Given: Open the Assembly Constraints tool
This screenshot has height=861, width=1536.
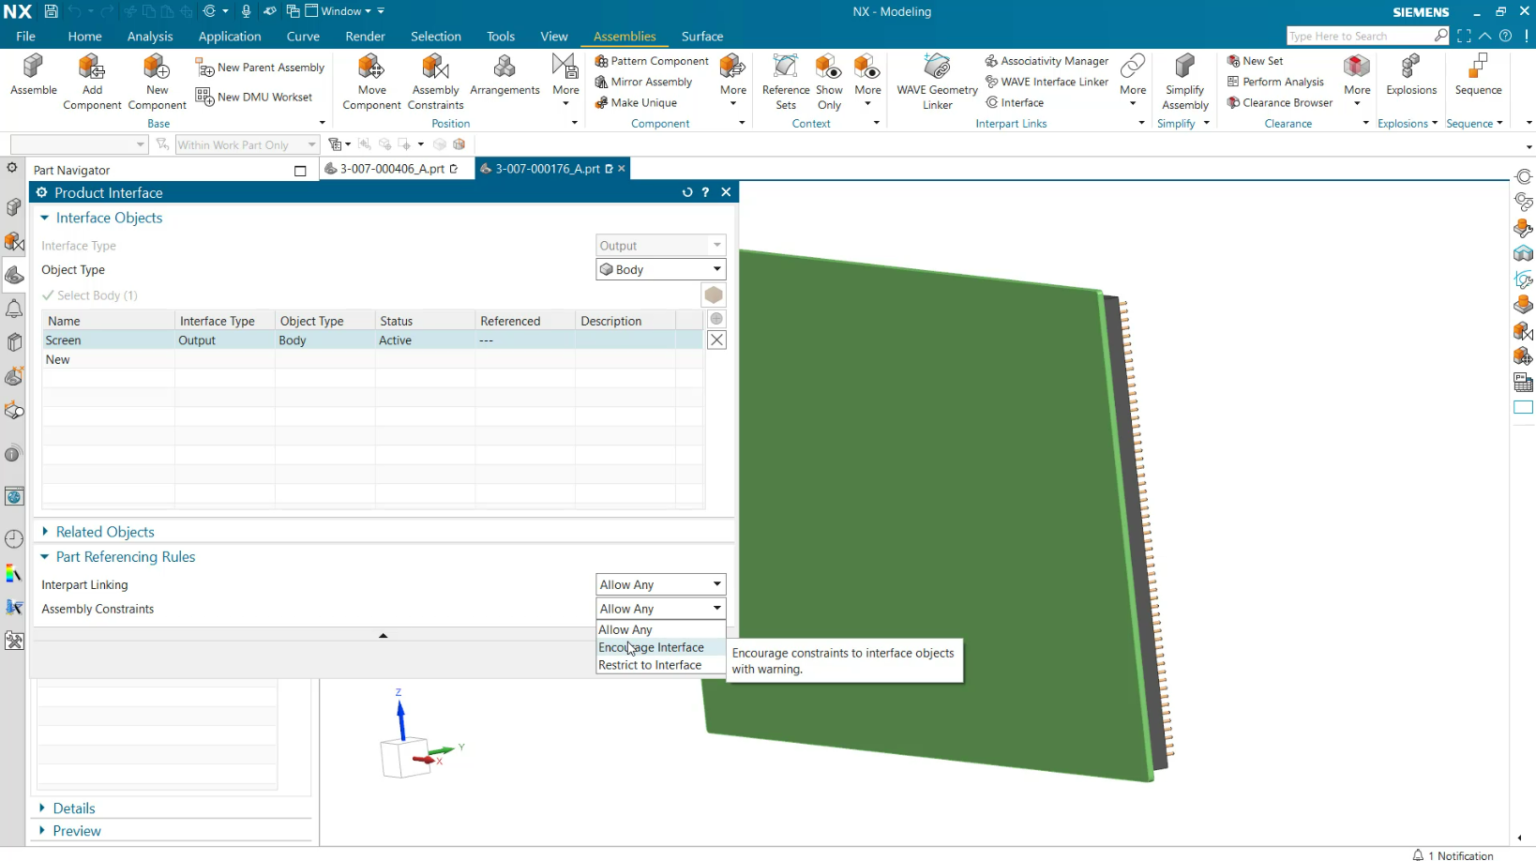Looking at the screenshot, I should click(435, 80).
